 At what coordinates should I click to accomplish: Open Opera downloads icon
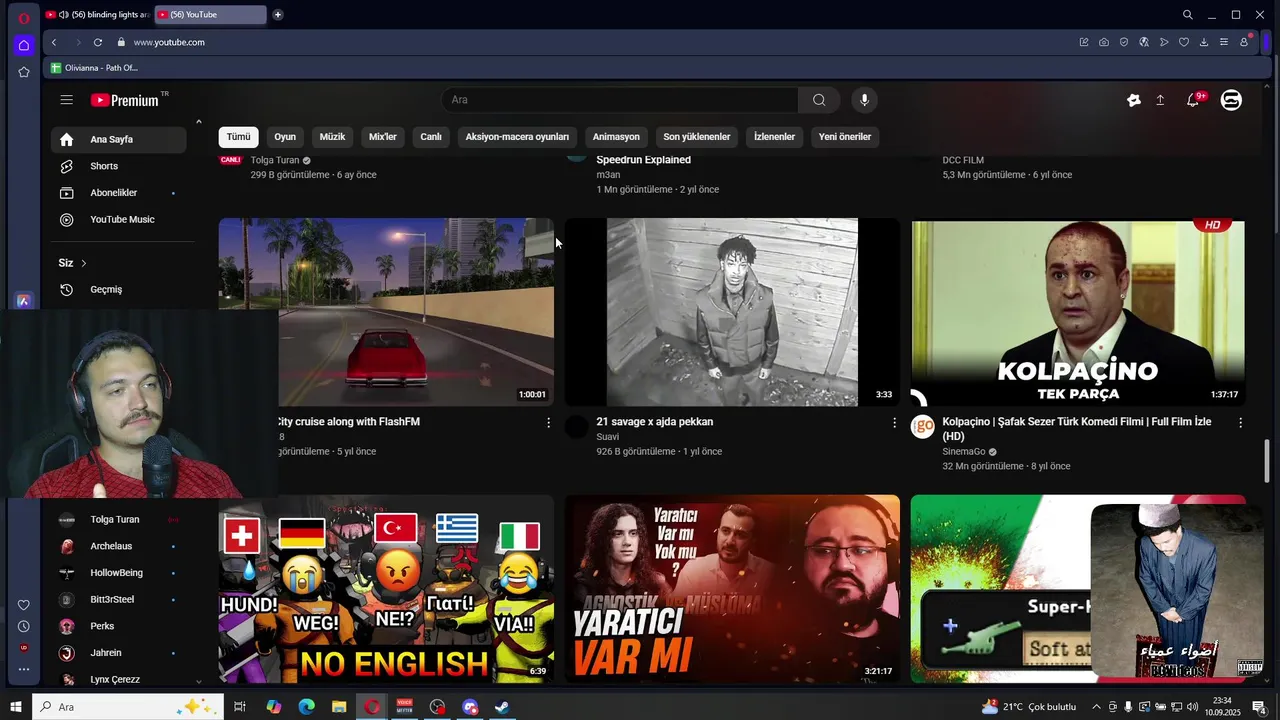pyautogui.click(x=1204, y=42)
